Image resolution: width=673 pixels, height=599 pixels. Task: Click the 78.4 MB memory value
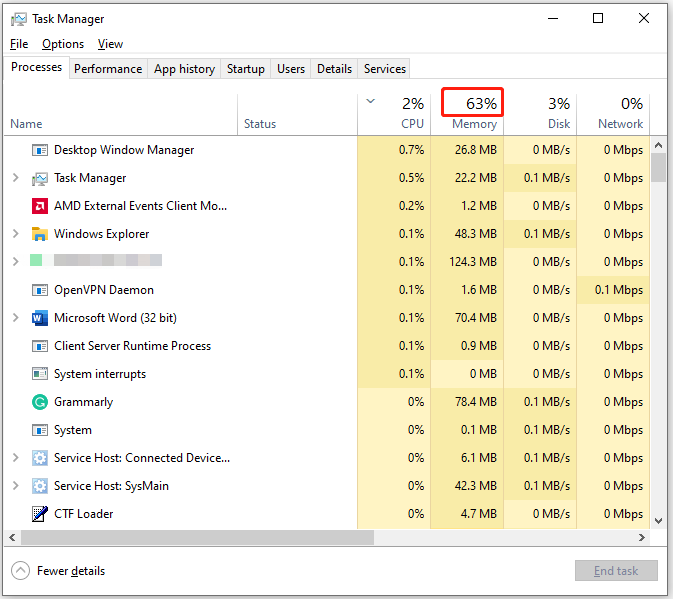(x=476, y=402)
